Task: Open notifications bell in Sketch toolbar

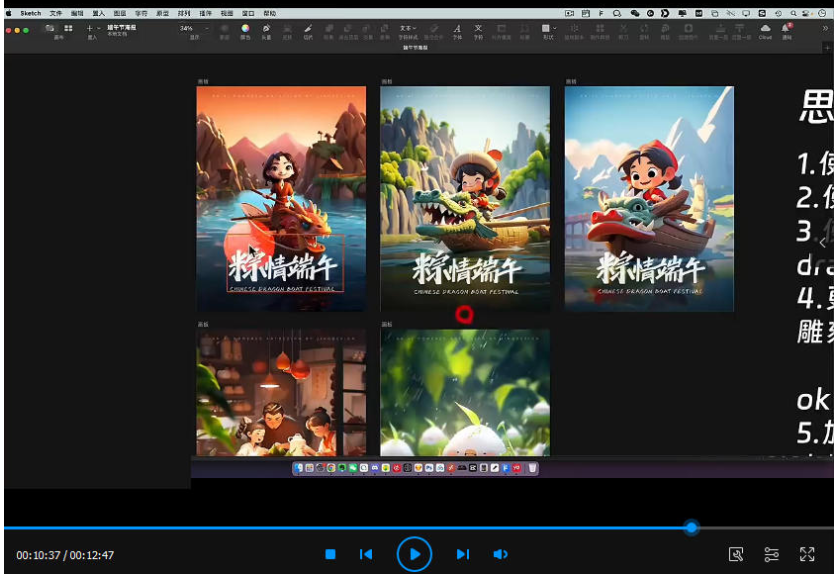Action: point(787,29)
